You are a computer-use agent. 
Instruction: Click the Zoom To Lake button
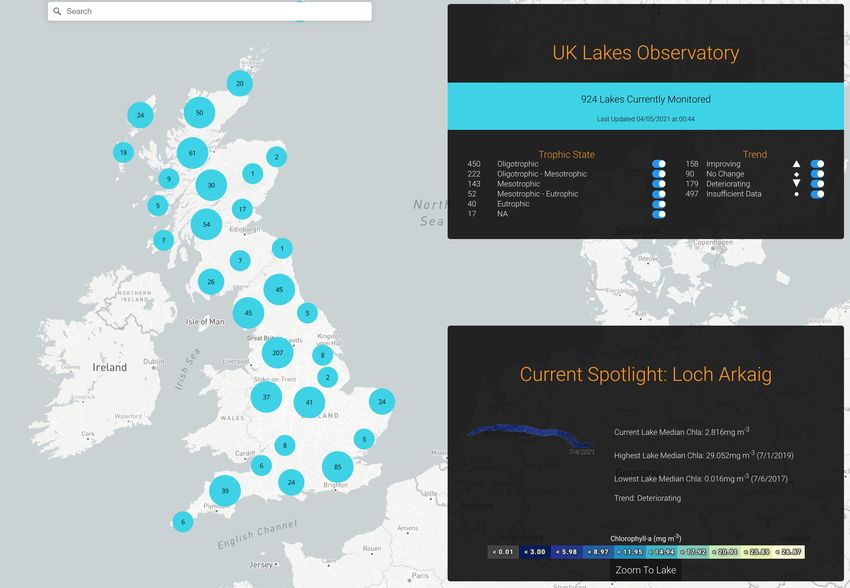click(x=646, y=570)
